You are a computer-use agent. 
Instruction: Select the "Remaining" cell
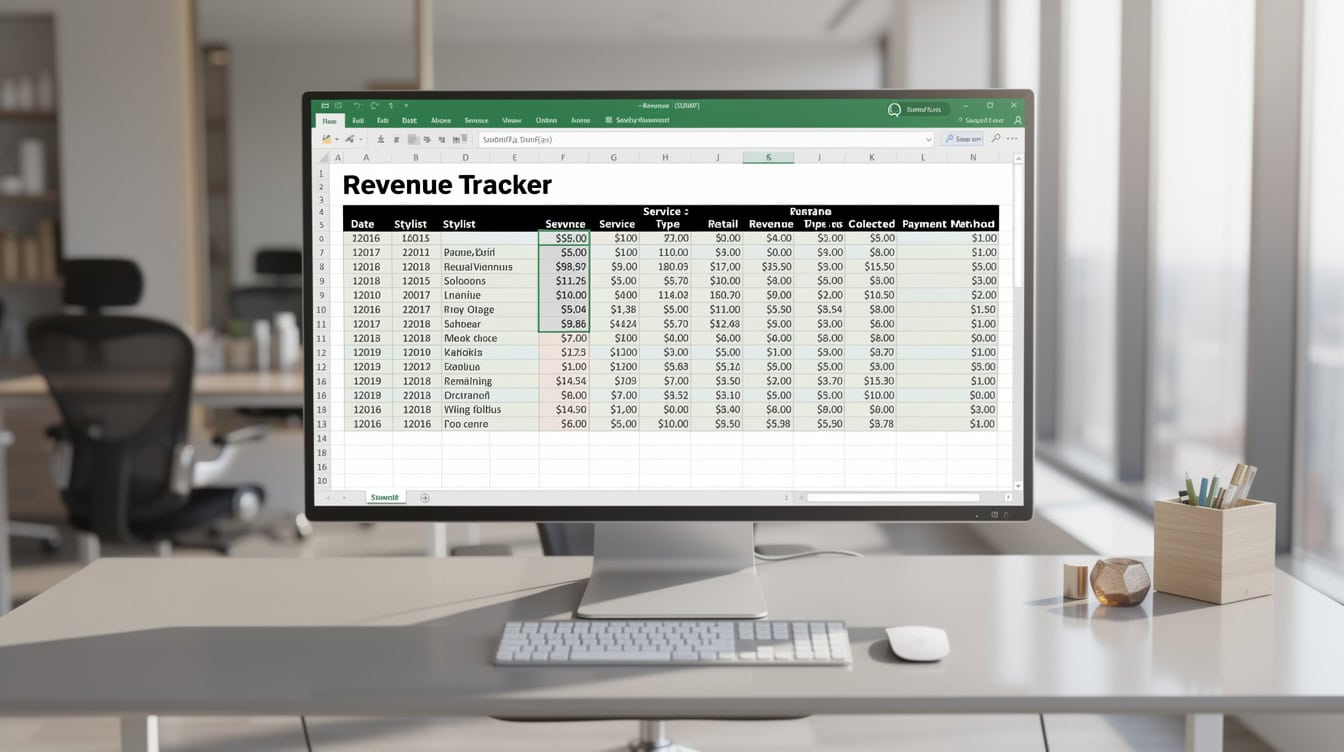click(490, 381)
